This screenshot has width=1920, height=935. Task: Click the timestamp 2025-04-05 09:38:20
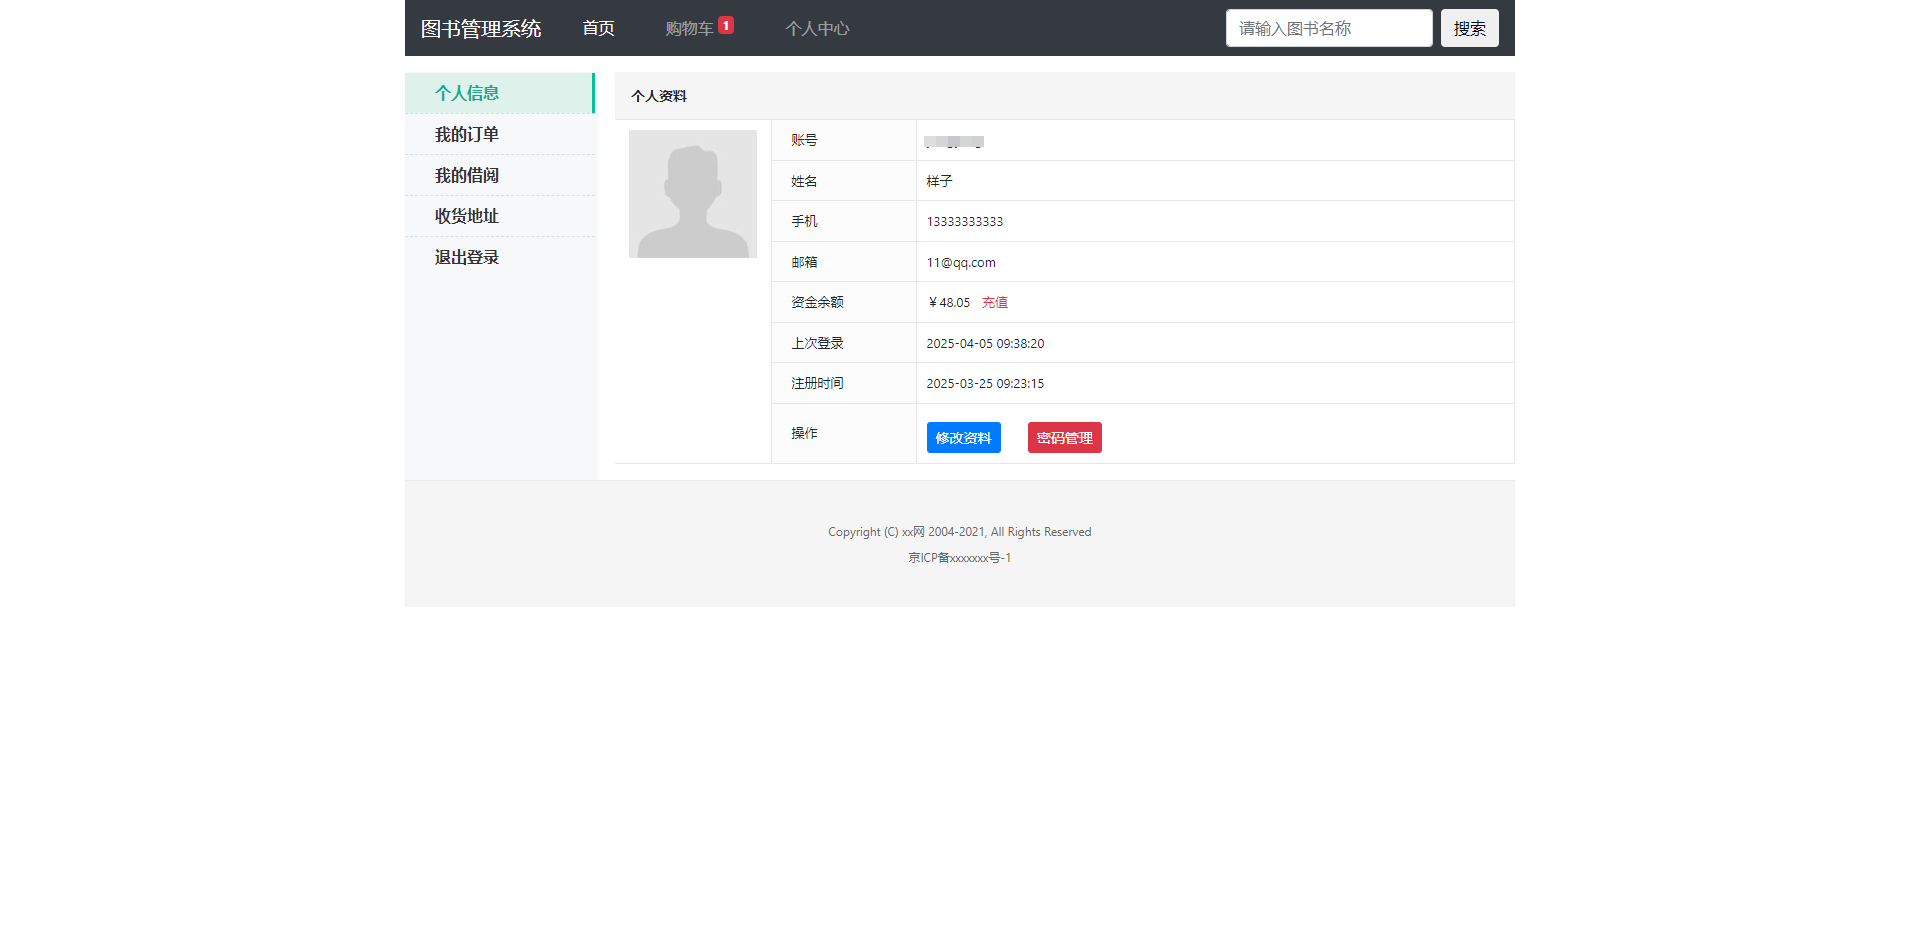pos(985,343)
